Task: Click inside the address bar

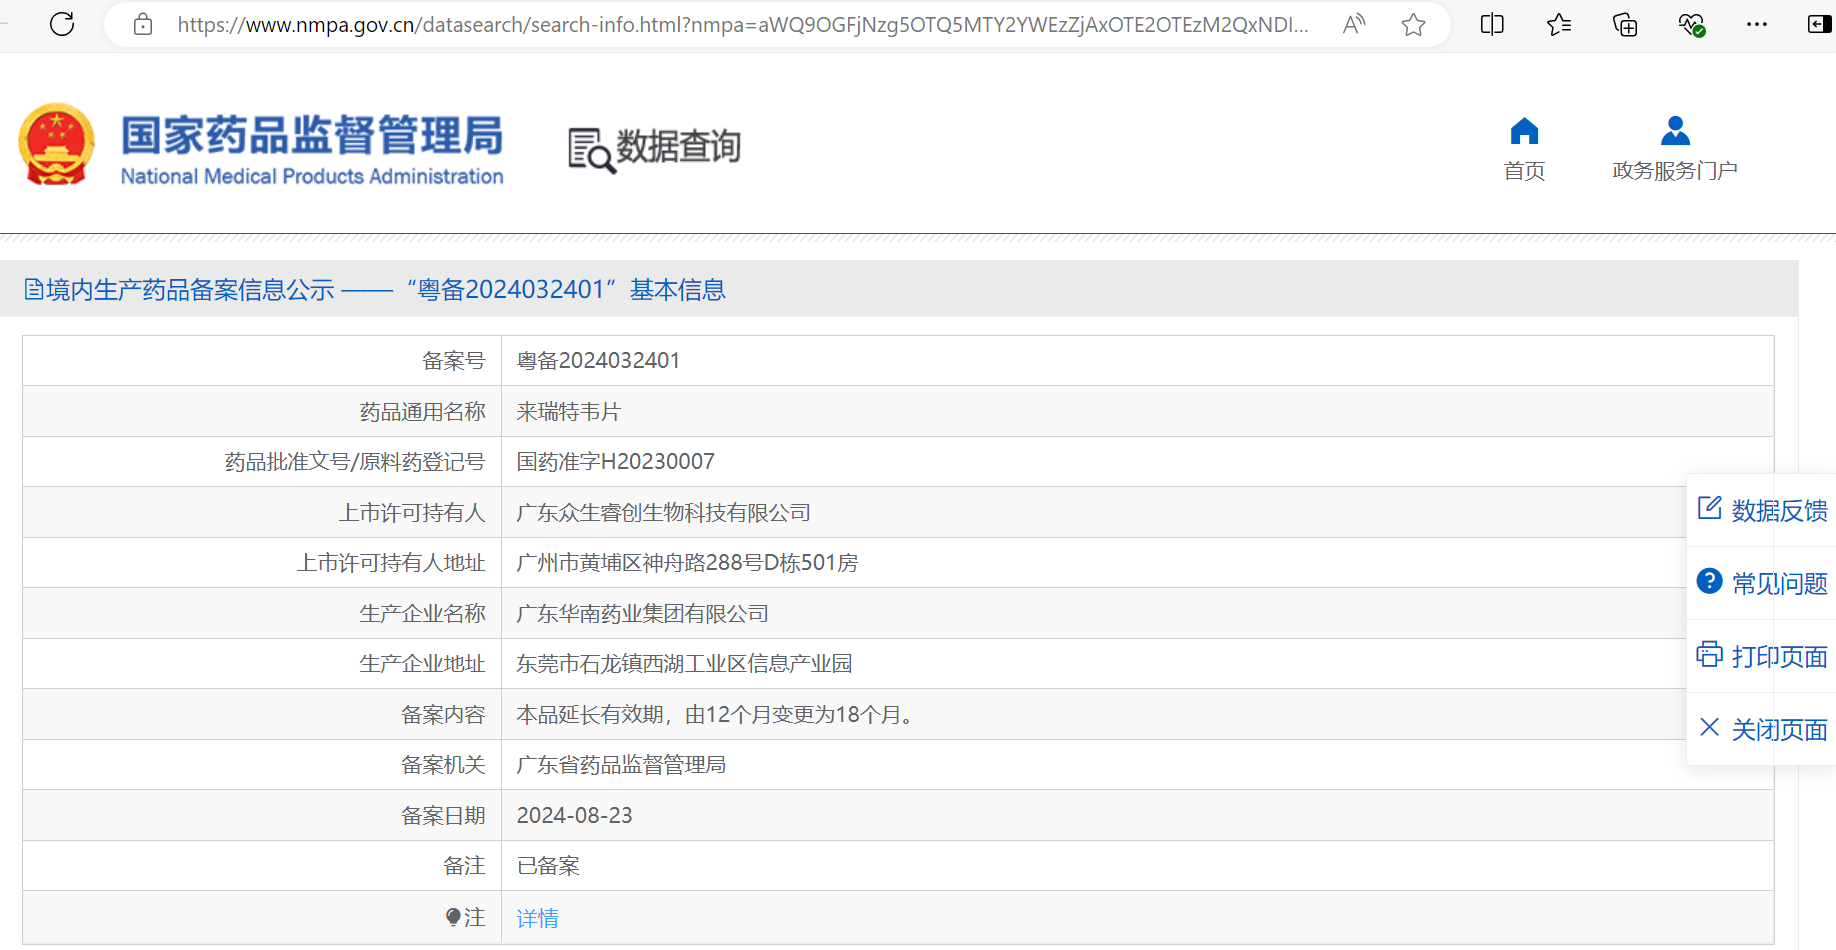Action: (x=700, y=24)
